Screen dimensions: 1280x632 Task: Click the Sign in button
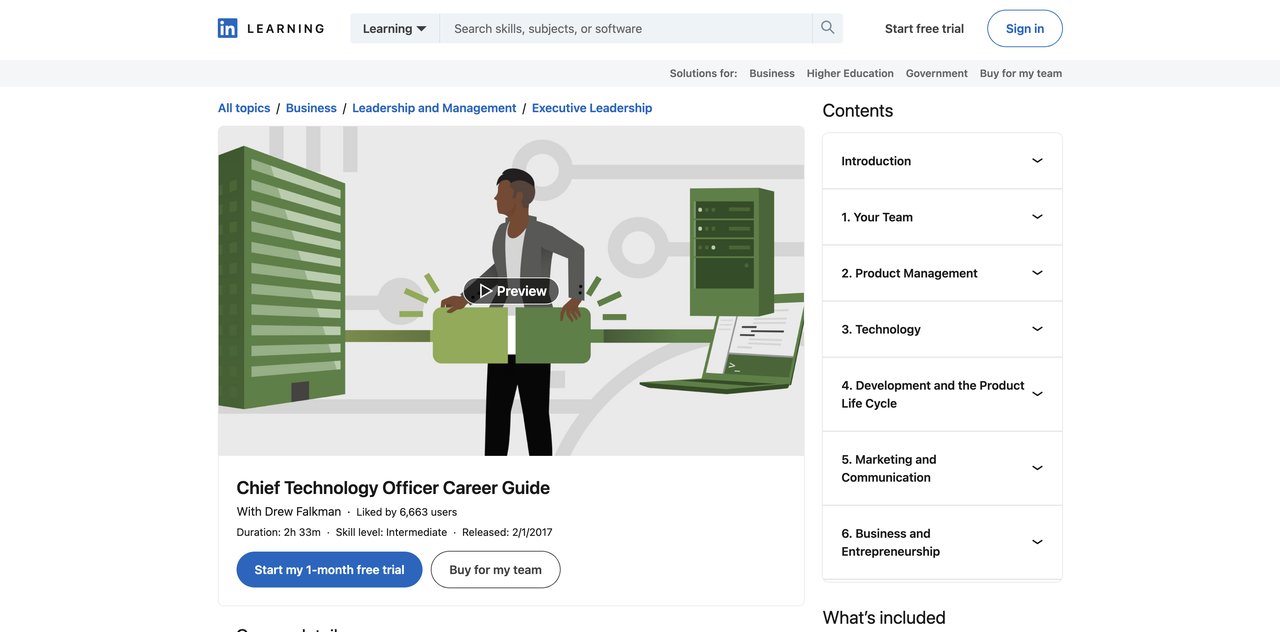1025,28
